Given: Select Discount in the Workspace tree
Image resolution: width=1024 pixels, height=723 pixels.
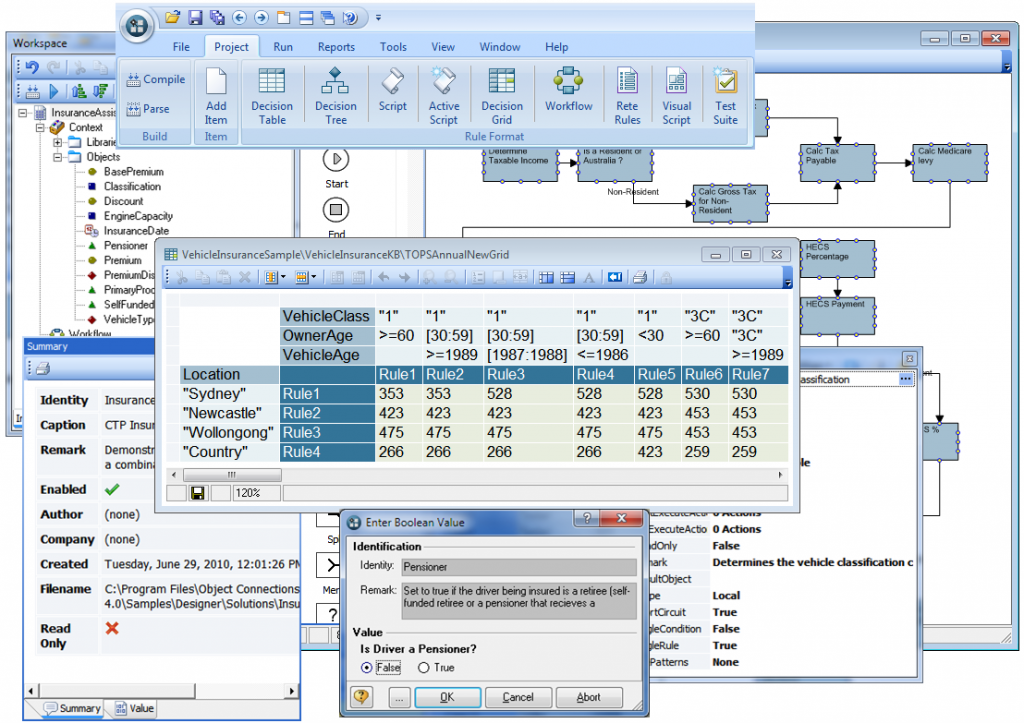Looking at the screenshot, I should tap(123, 201).
